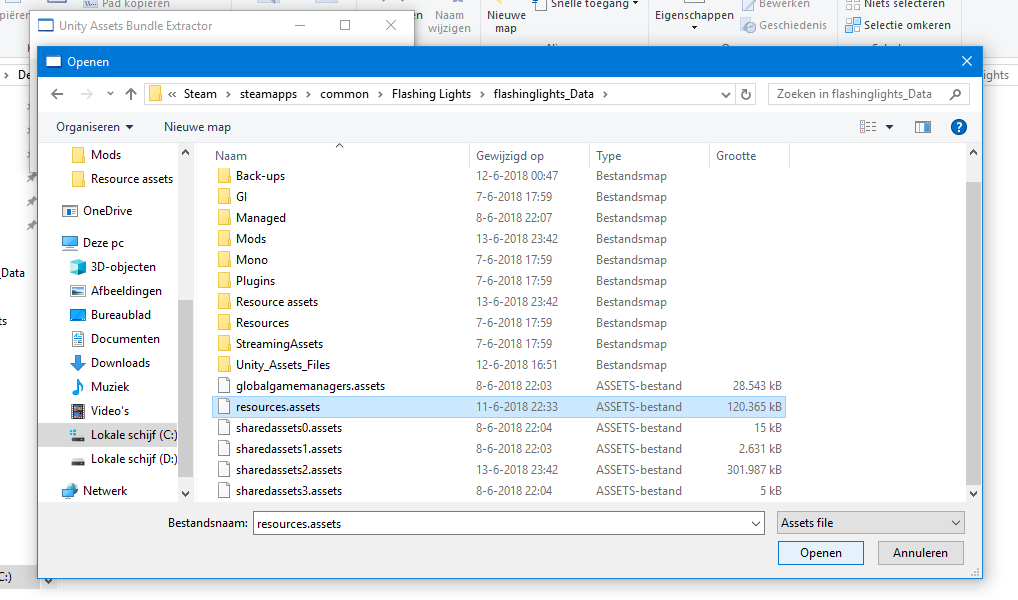Viewport: 1018px width, 600px height.
Task: Click the Openen button
Action: click(x=821, y=553)
